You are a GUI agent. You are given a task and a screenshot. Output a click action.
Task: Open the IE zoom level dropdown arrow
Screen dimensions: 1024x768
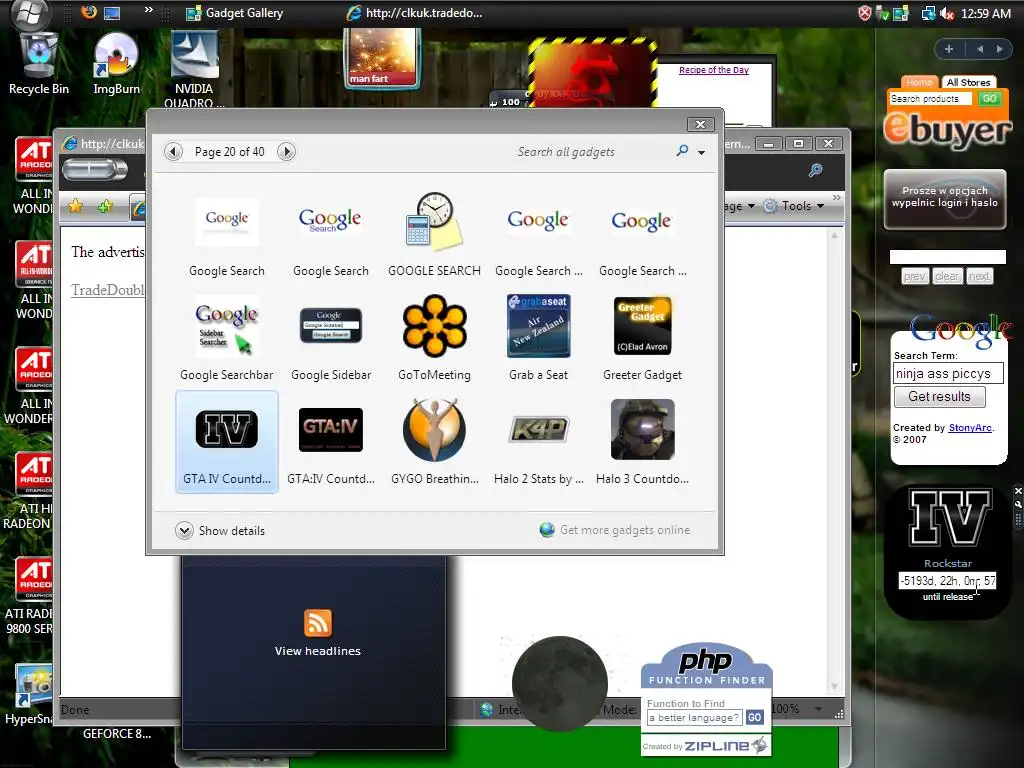[x=818, y=709]
